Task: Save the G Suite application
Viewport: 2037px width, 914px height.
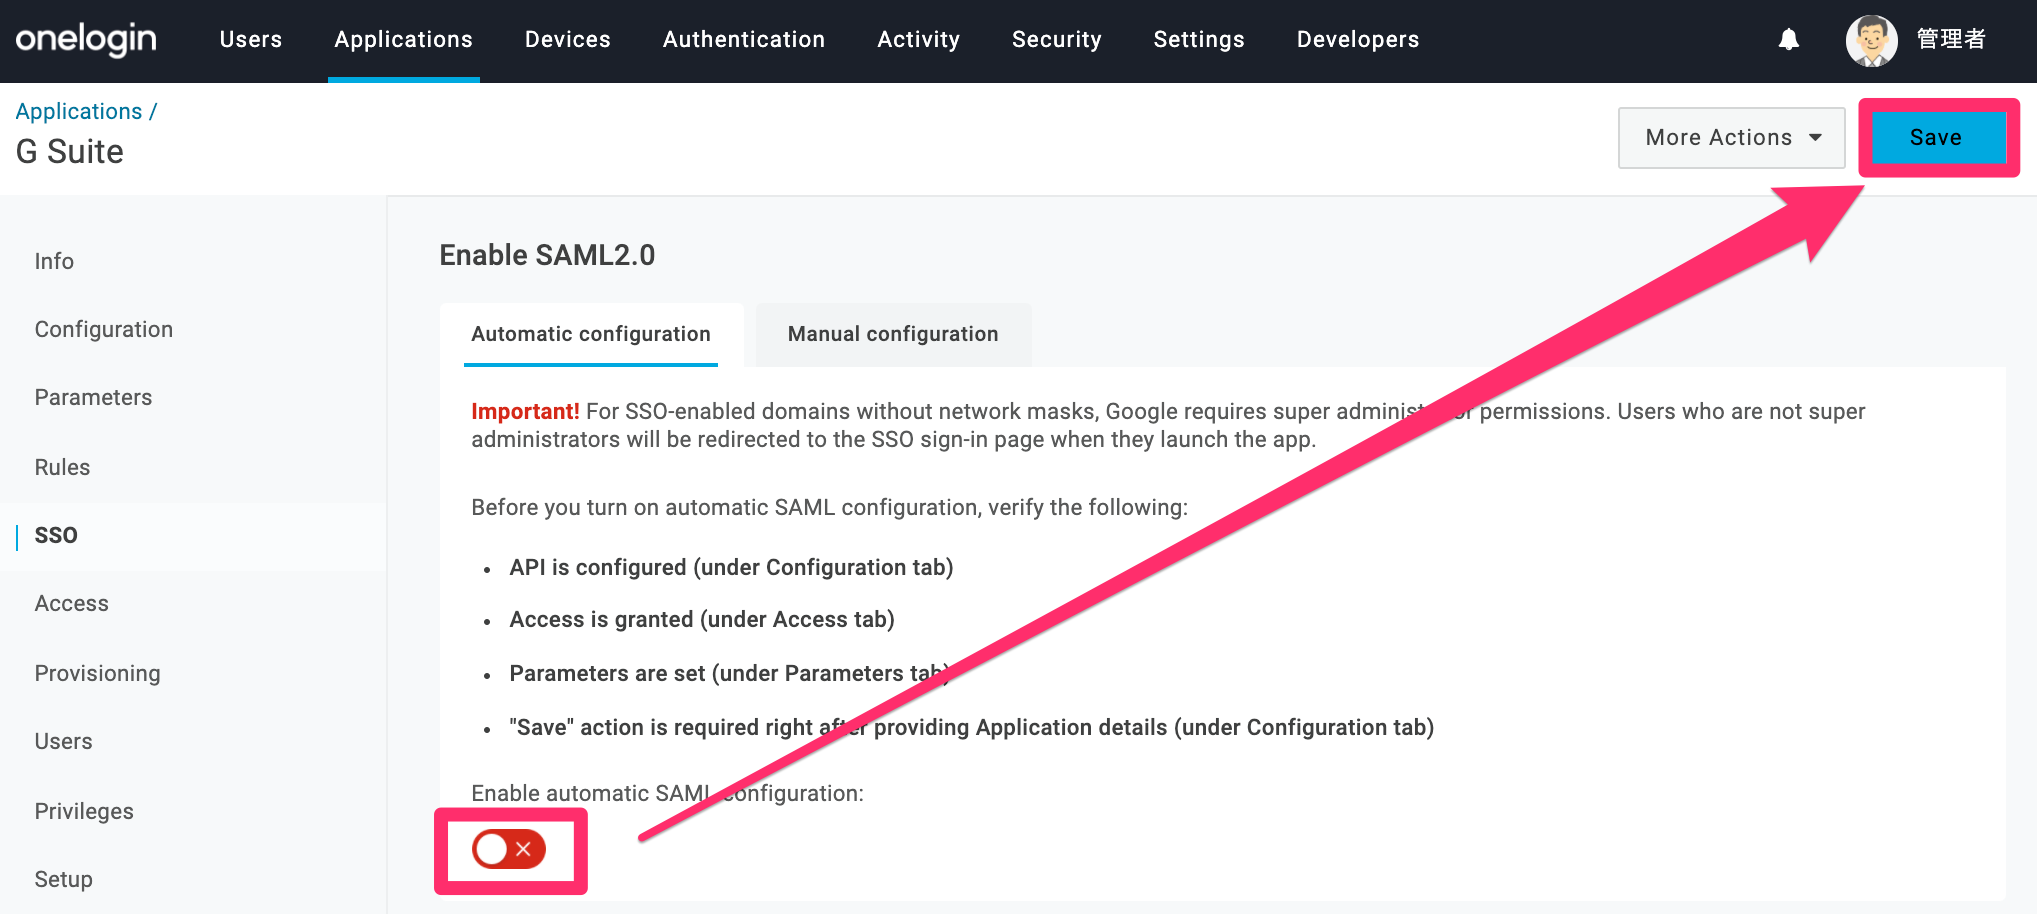Action: [x=1937, y=138]
